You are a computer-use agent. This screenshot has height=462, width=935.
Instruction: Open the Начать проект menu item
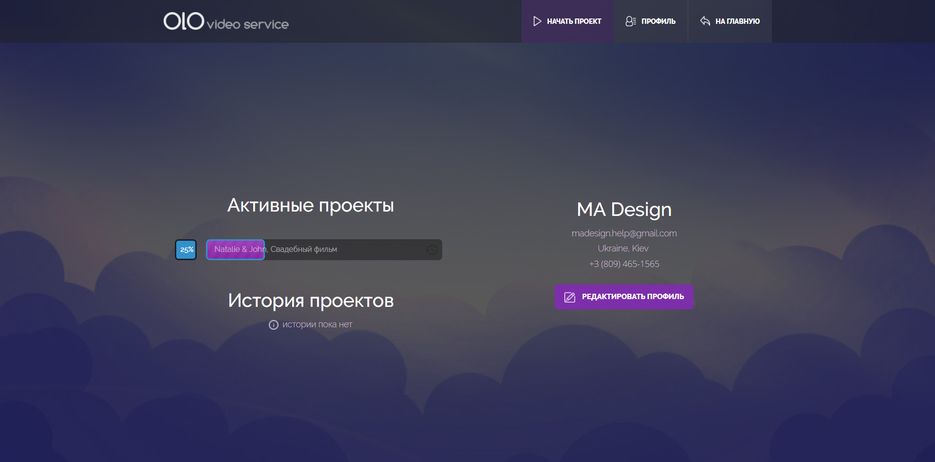coord(567,21)
